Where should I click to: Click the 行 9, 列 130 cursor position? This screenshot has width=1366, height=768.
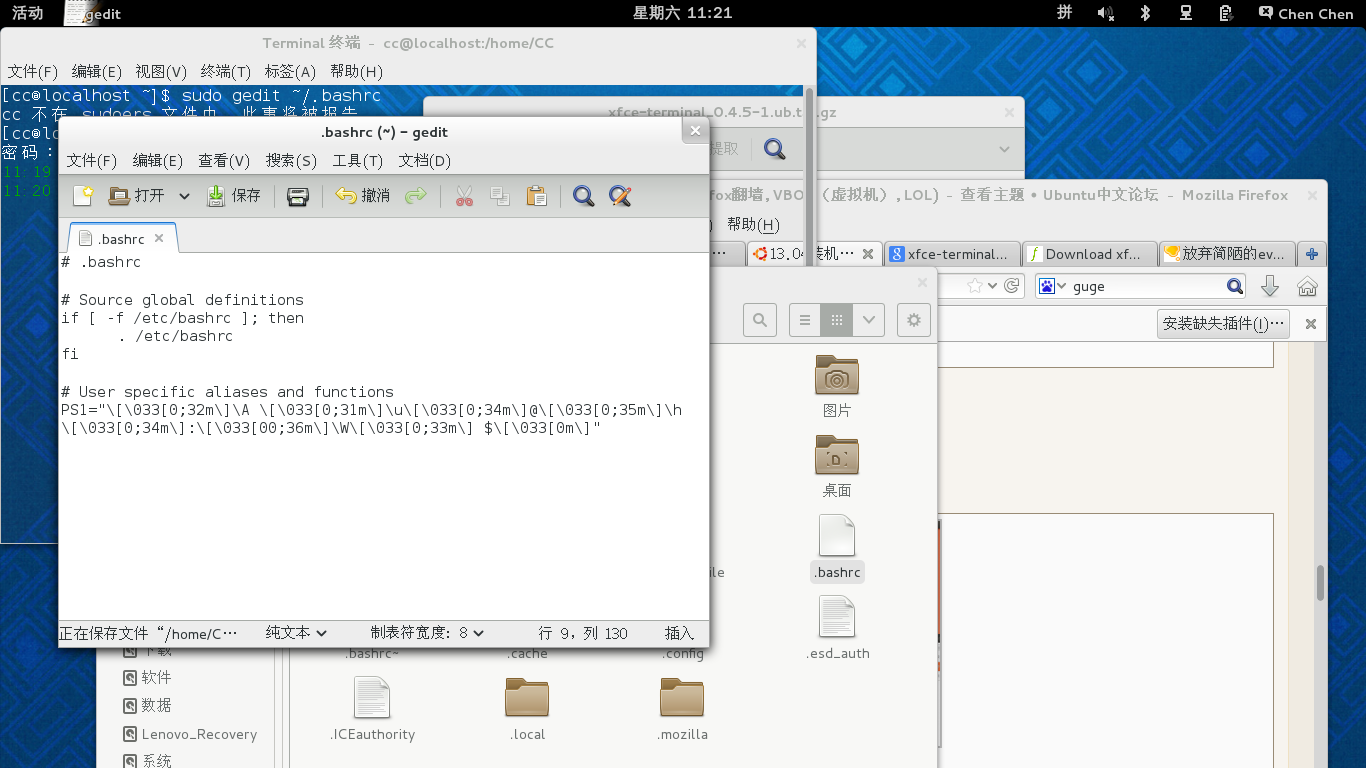point(583,633)
